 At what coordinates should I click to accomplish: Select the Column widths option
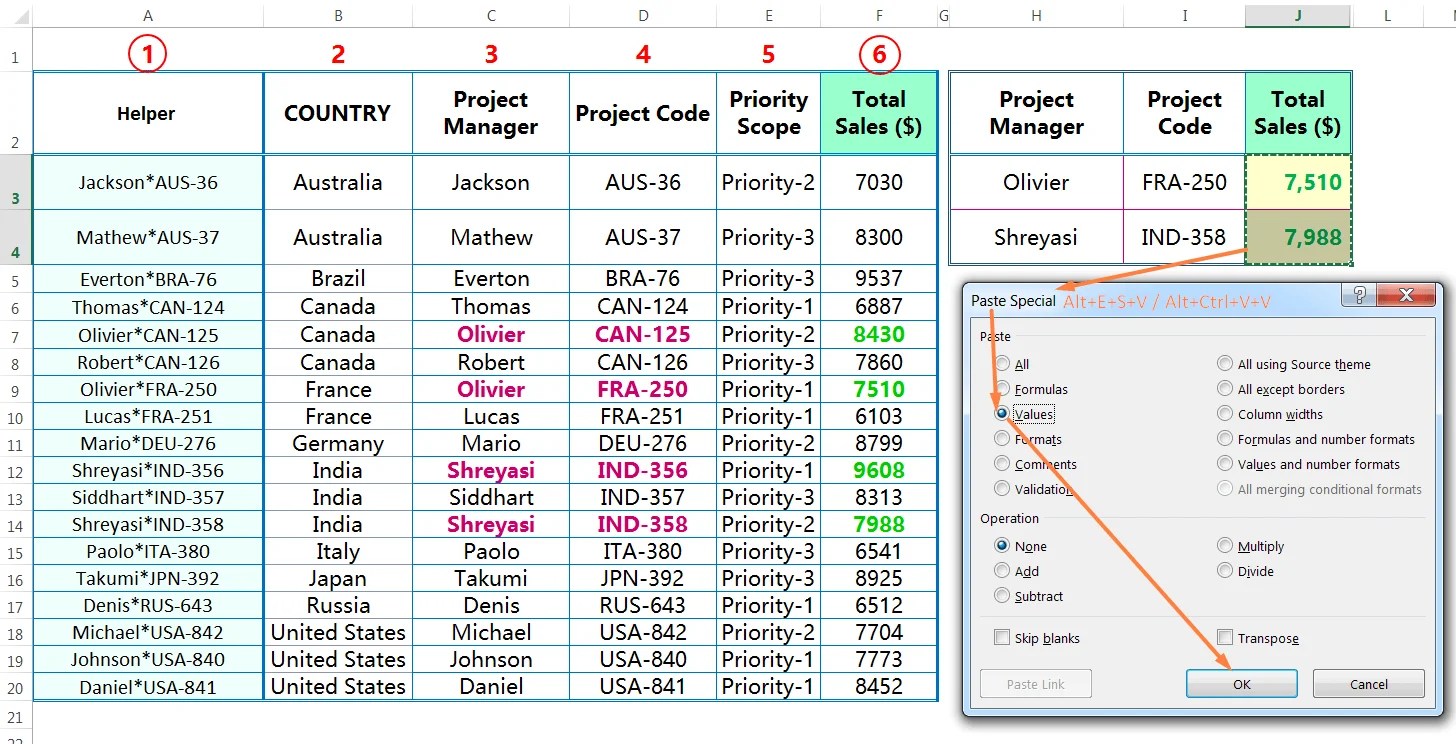(1224, 413)
